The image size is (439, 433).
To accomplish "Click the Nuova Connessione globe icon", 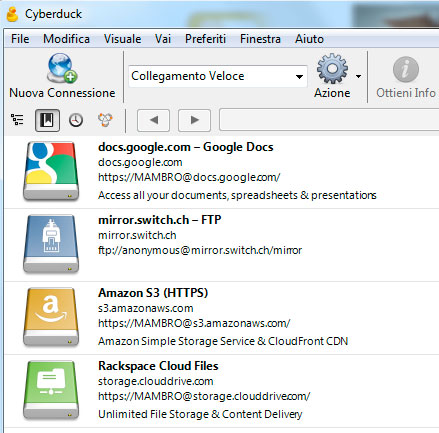I will pos(62,68).
